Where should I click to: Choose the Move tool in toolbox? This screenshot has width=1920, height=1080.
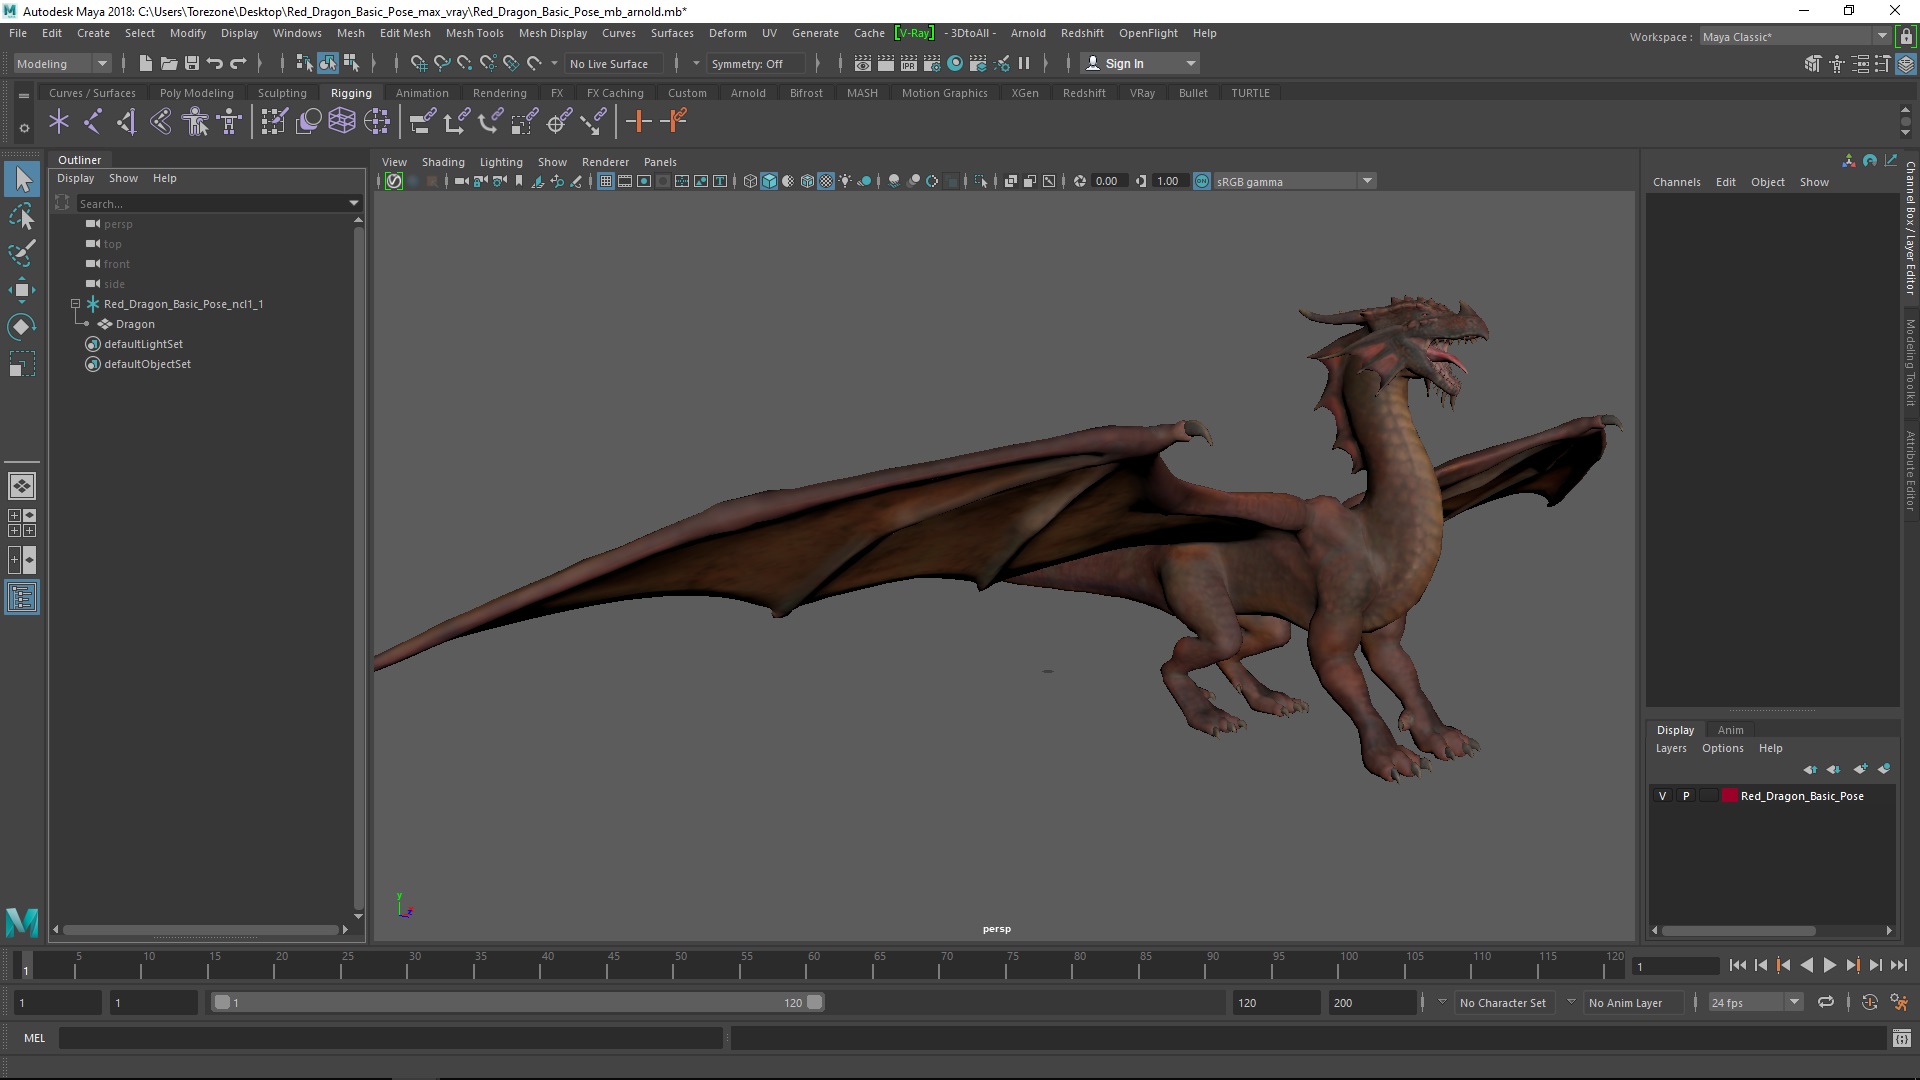pyautogui.click(x=22, y=290)
